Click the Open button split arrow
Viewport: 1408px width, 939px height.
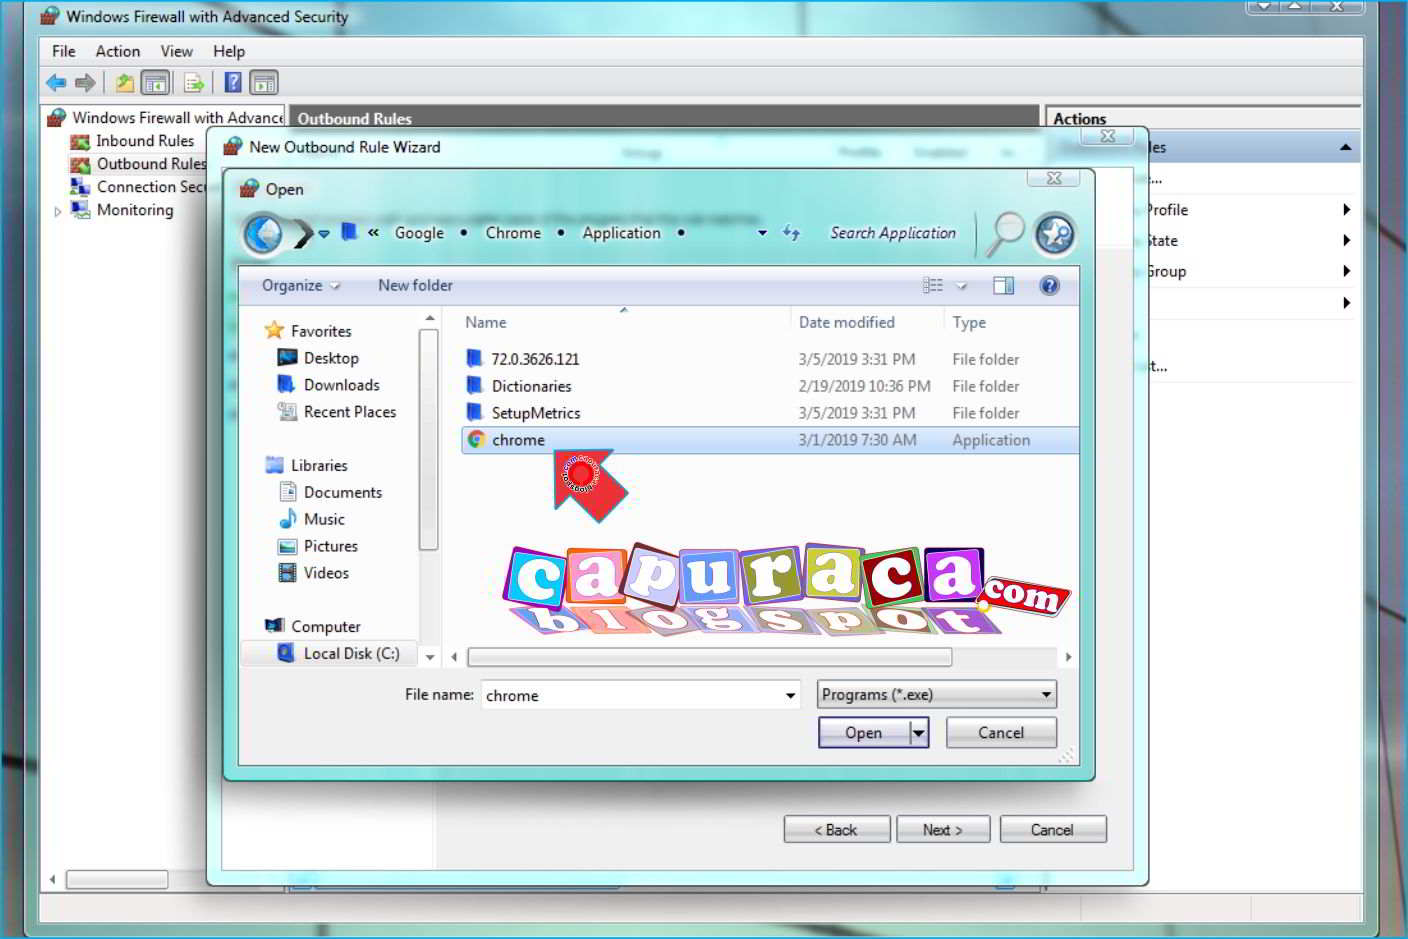919,733
